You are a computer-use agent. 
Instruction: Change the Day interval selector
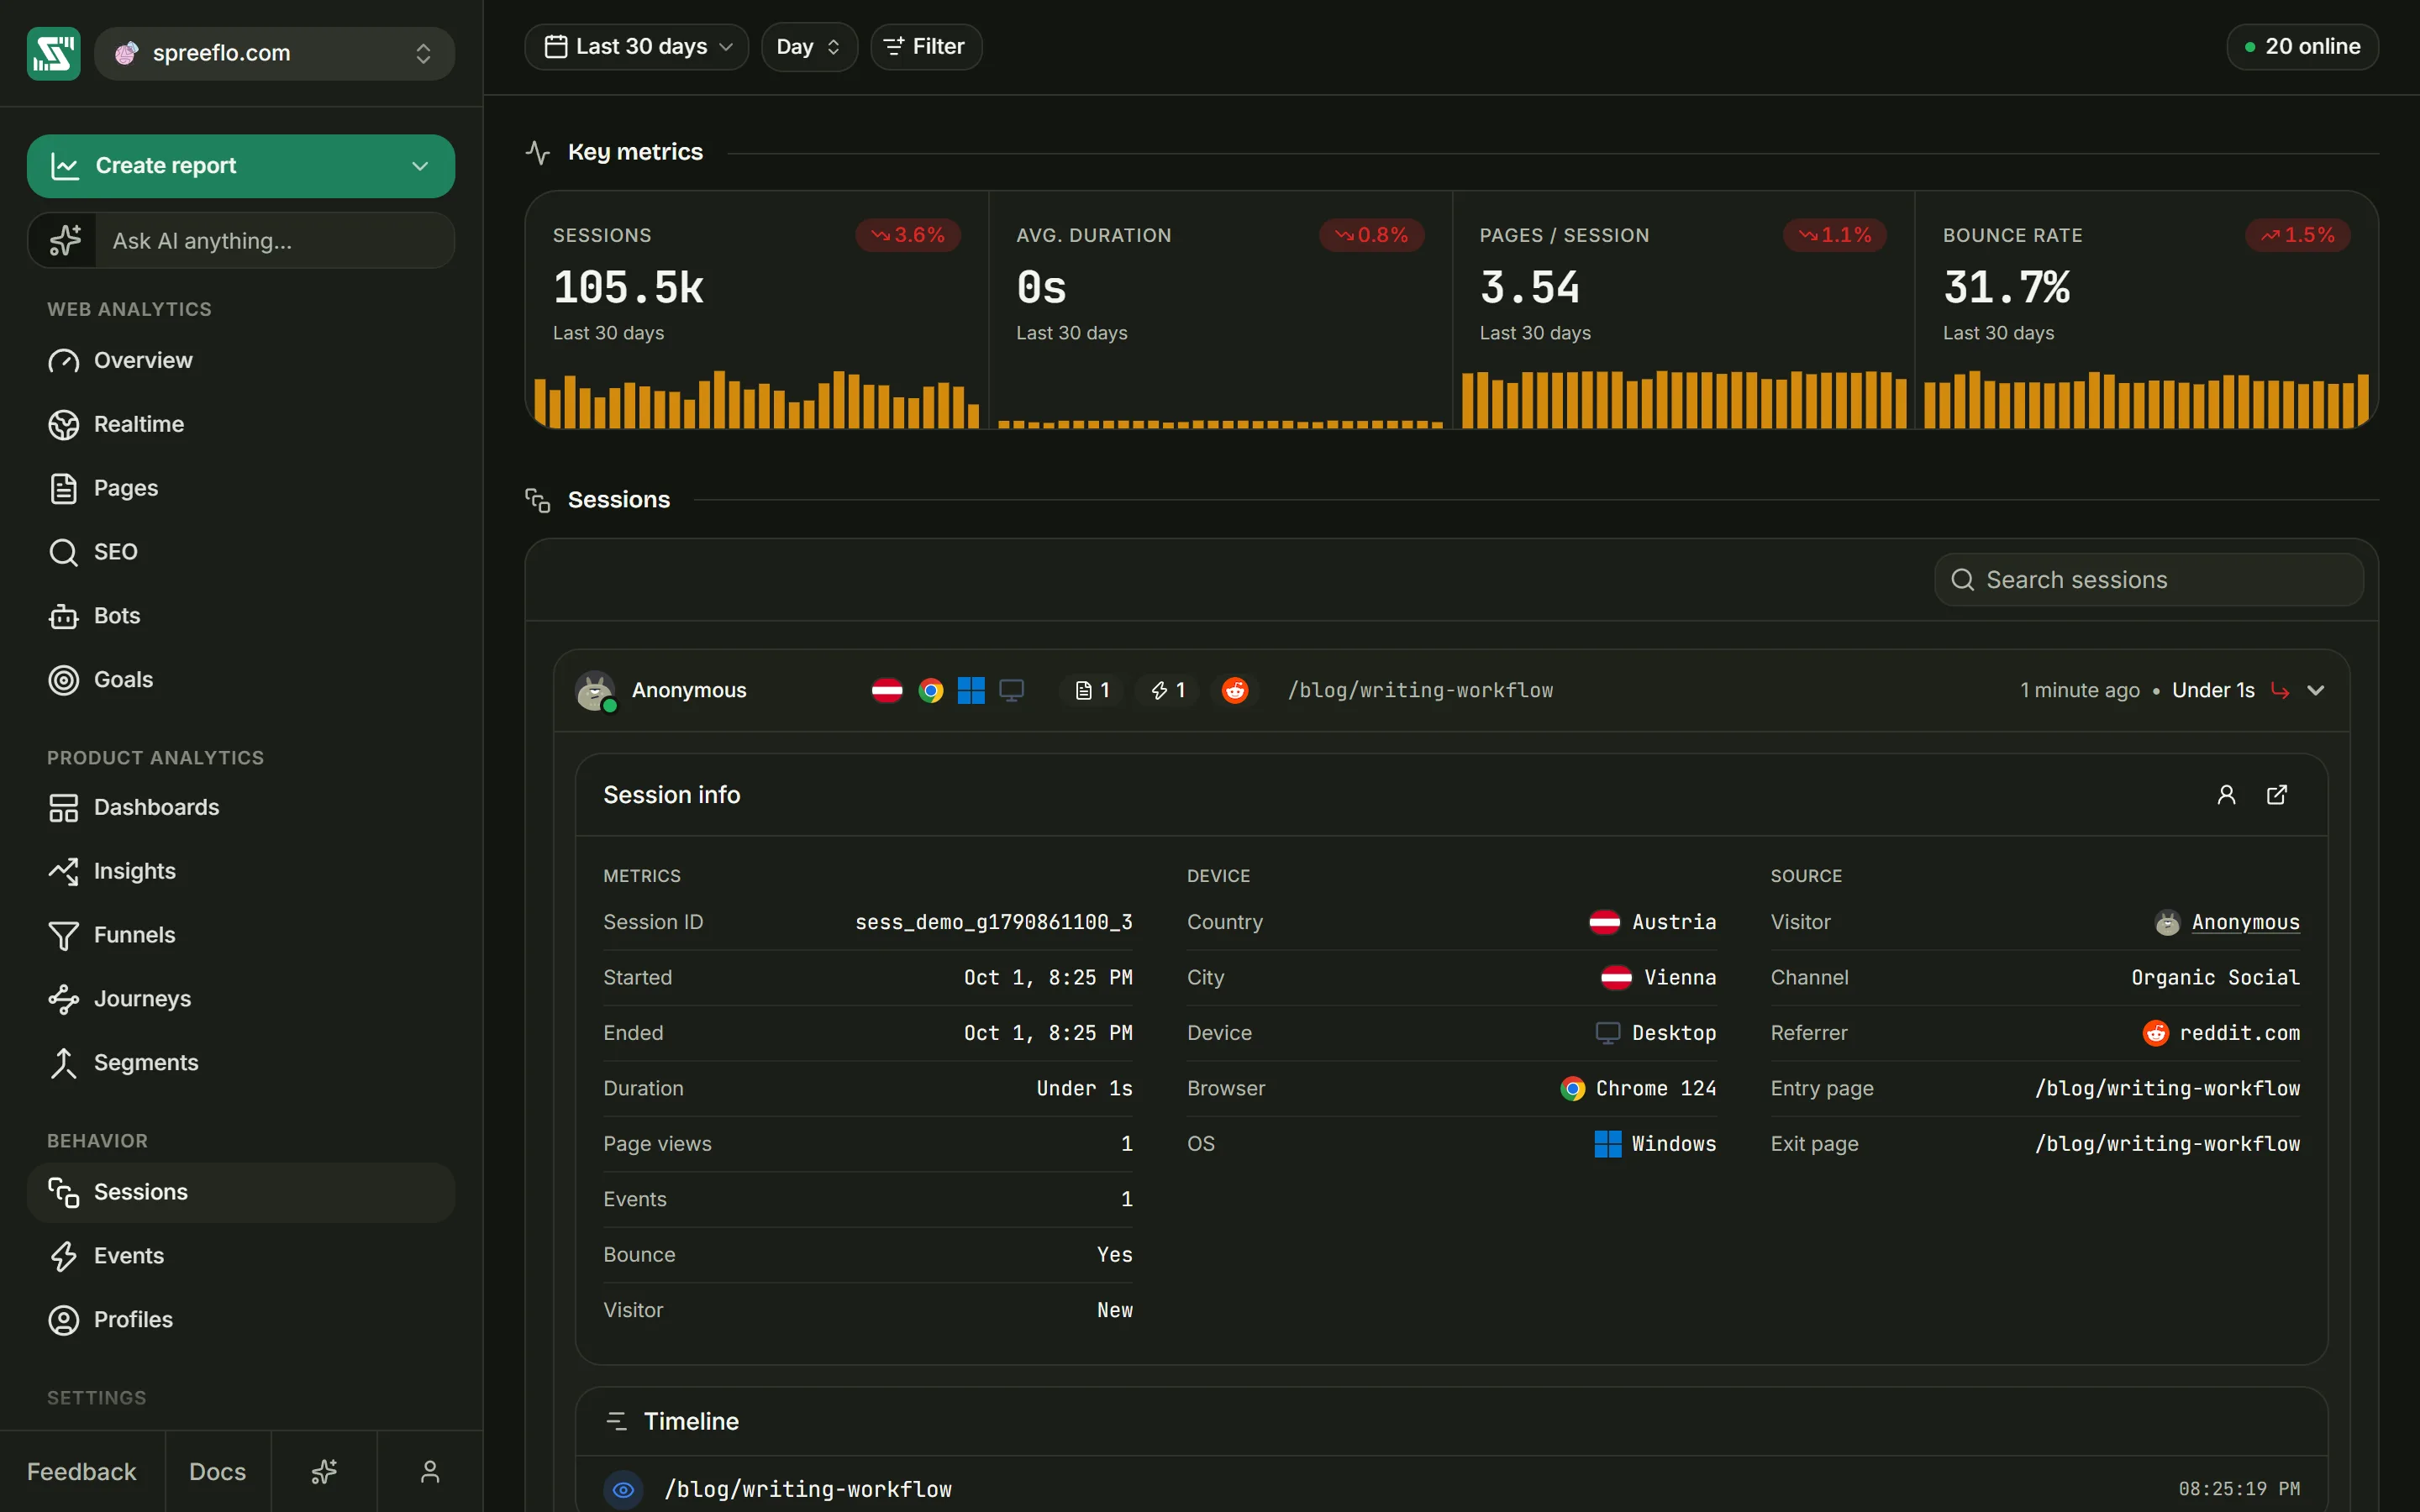[x=809, y=47]
